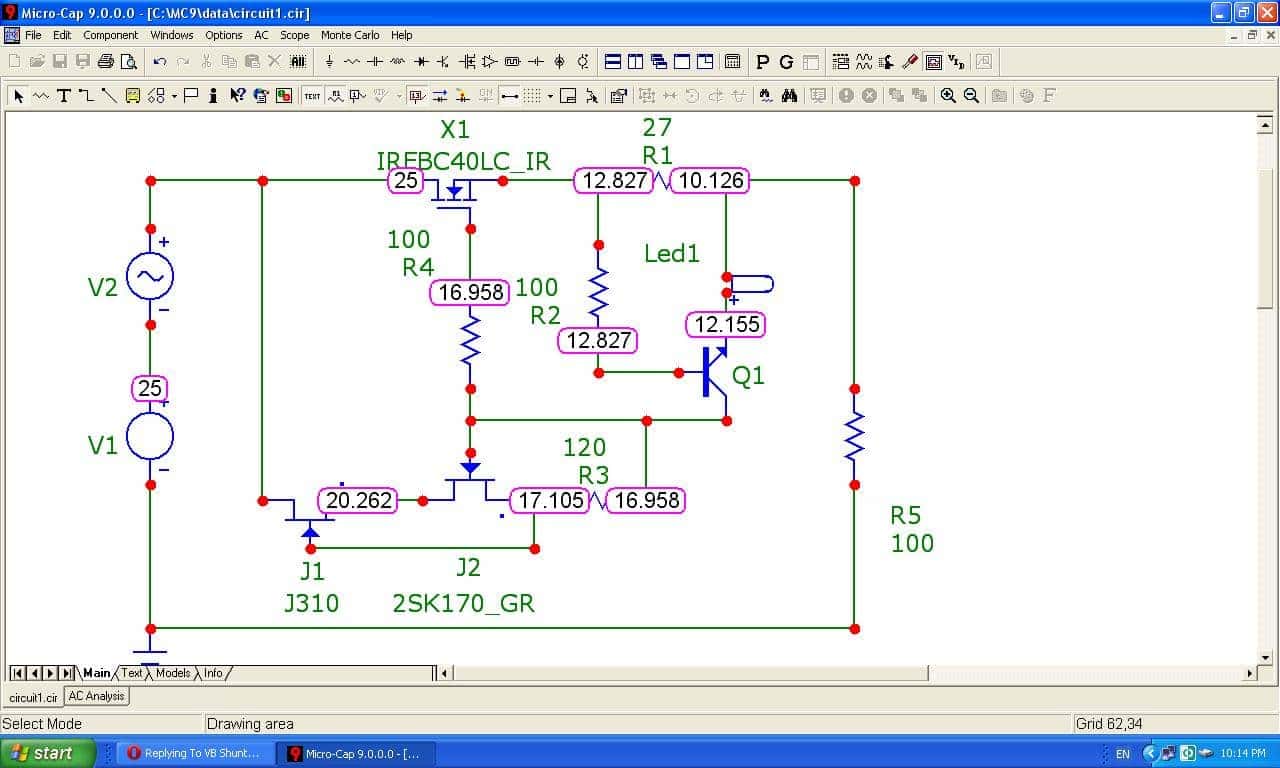Select the arrow Select Mode tool

18,96
